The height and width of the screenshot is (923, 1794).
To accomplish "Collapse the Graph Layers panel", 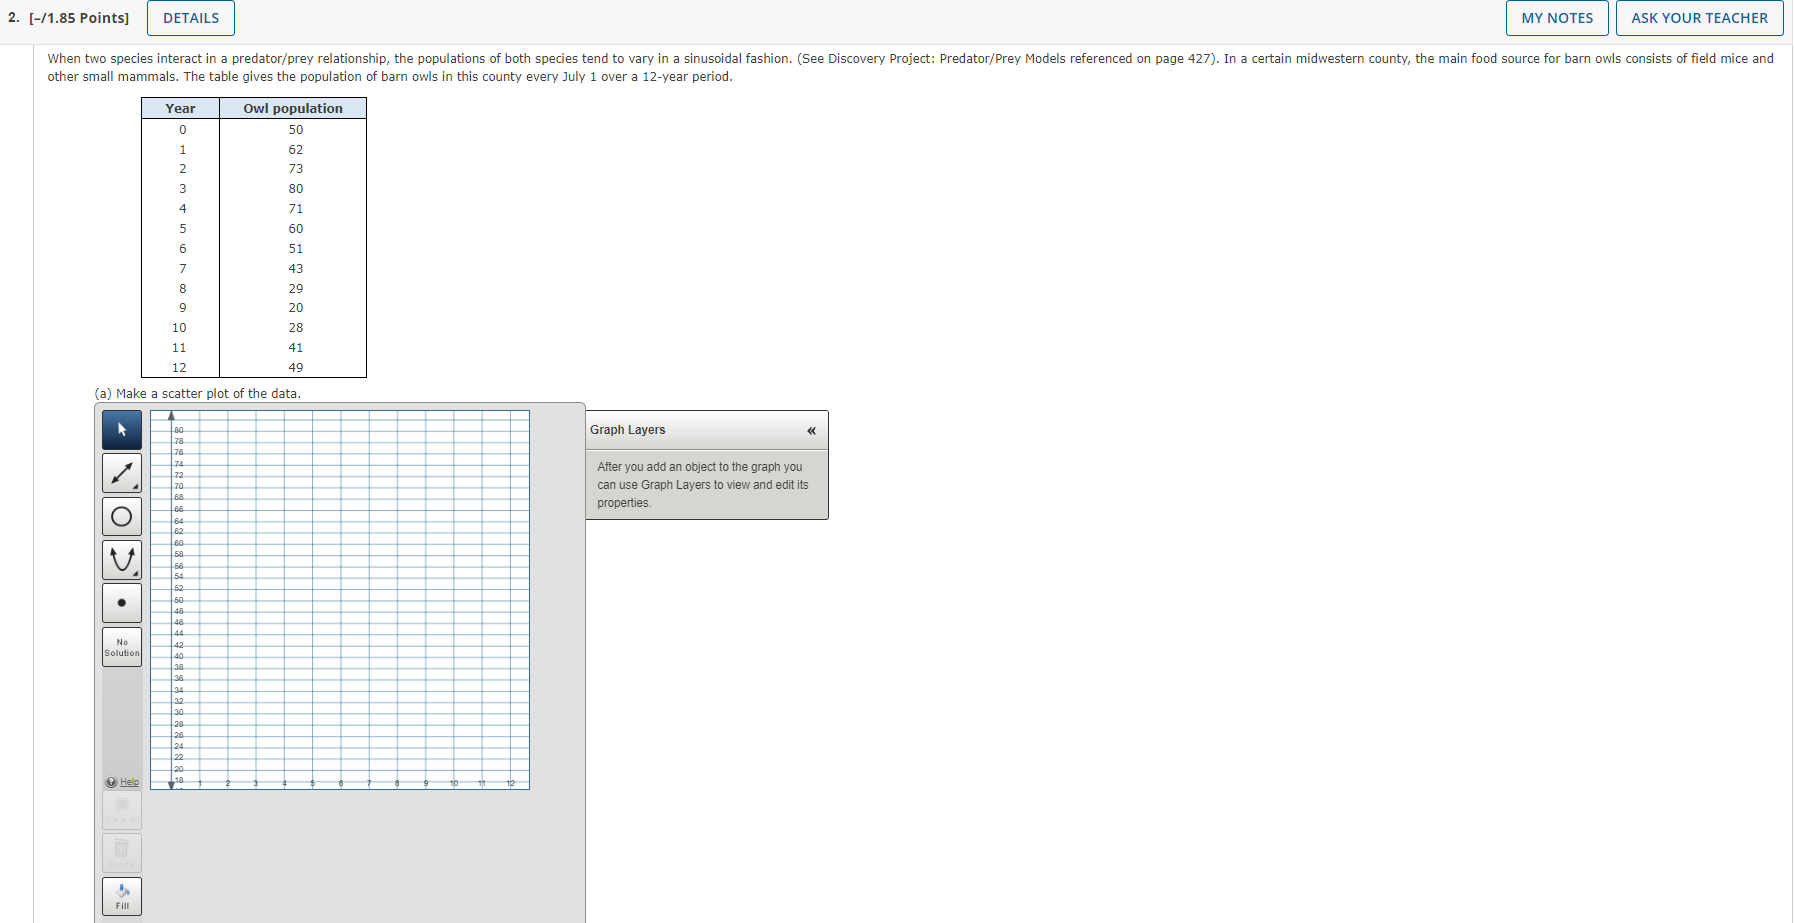I will click(x=811, y=430).
